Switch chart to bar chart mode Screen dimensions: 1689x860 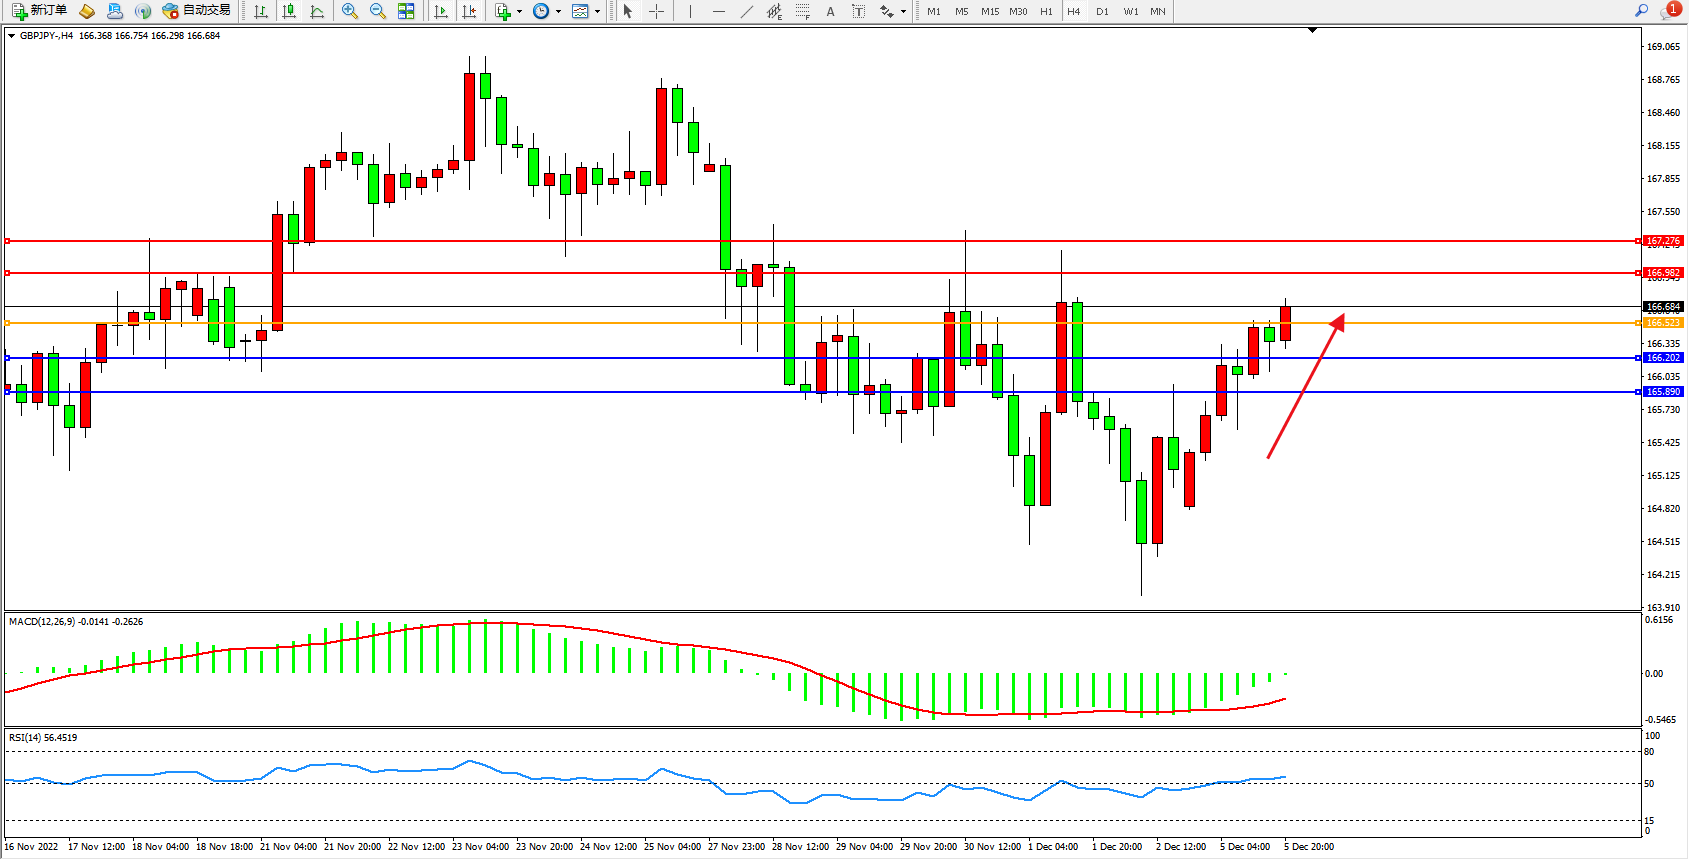[261, 11]
